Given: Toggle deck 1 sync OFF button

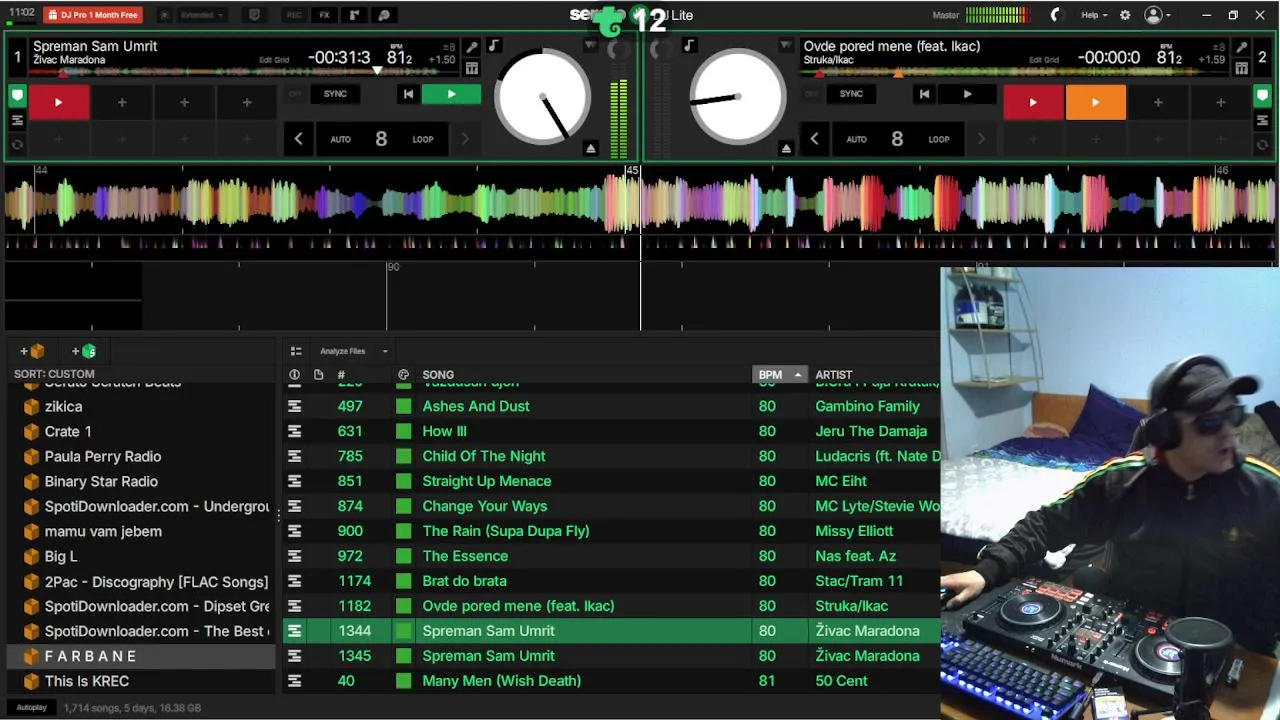Looking at the screenshot, I should (x=295, y=94).
